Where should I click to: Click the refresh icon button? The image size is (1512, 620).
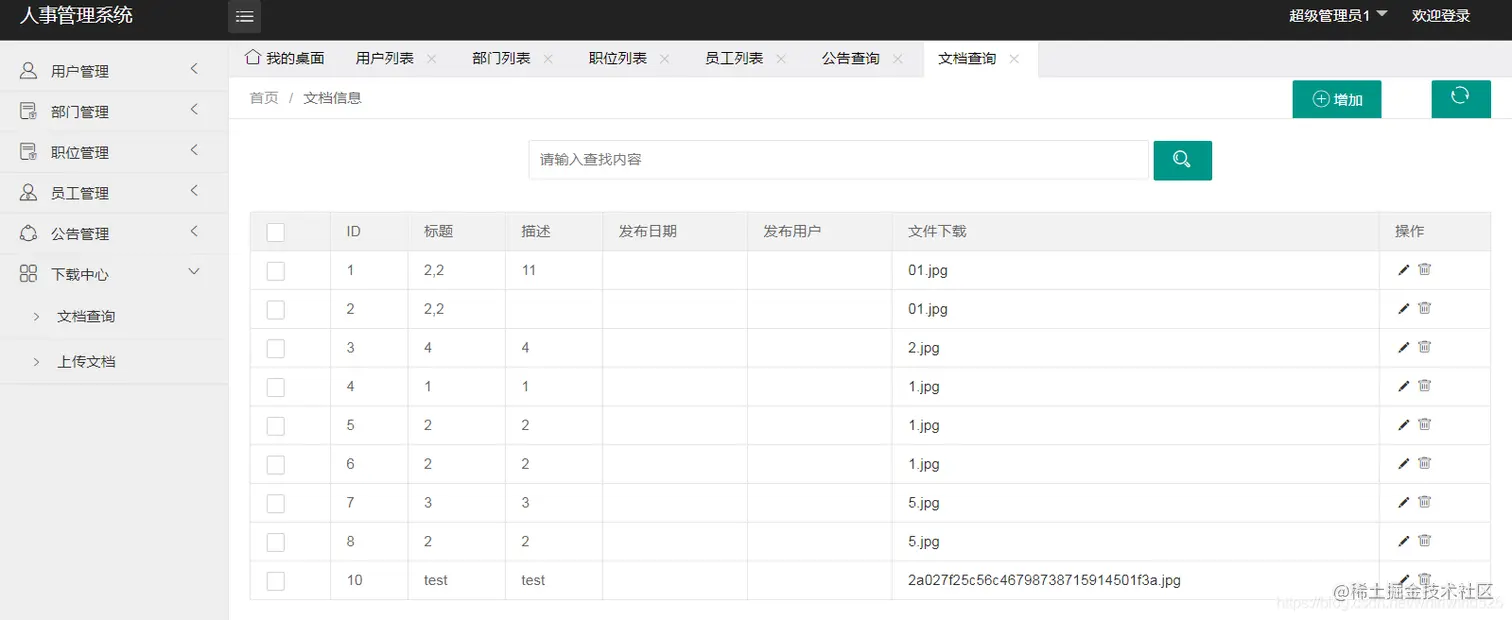coord(1460,98)
